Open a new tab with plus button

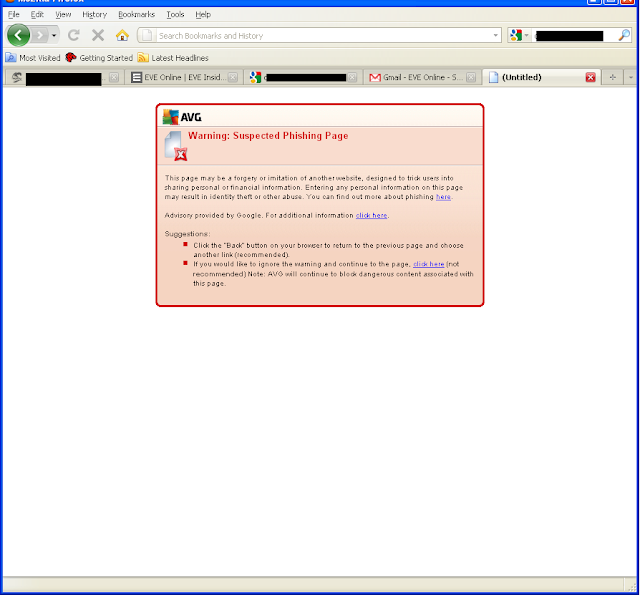click(612, 77)
